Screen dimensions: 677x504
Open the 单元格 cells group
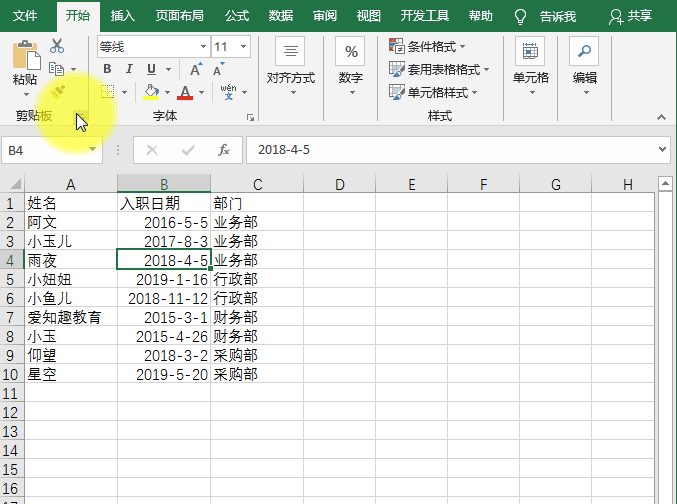(531, 66)
